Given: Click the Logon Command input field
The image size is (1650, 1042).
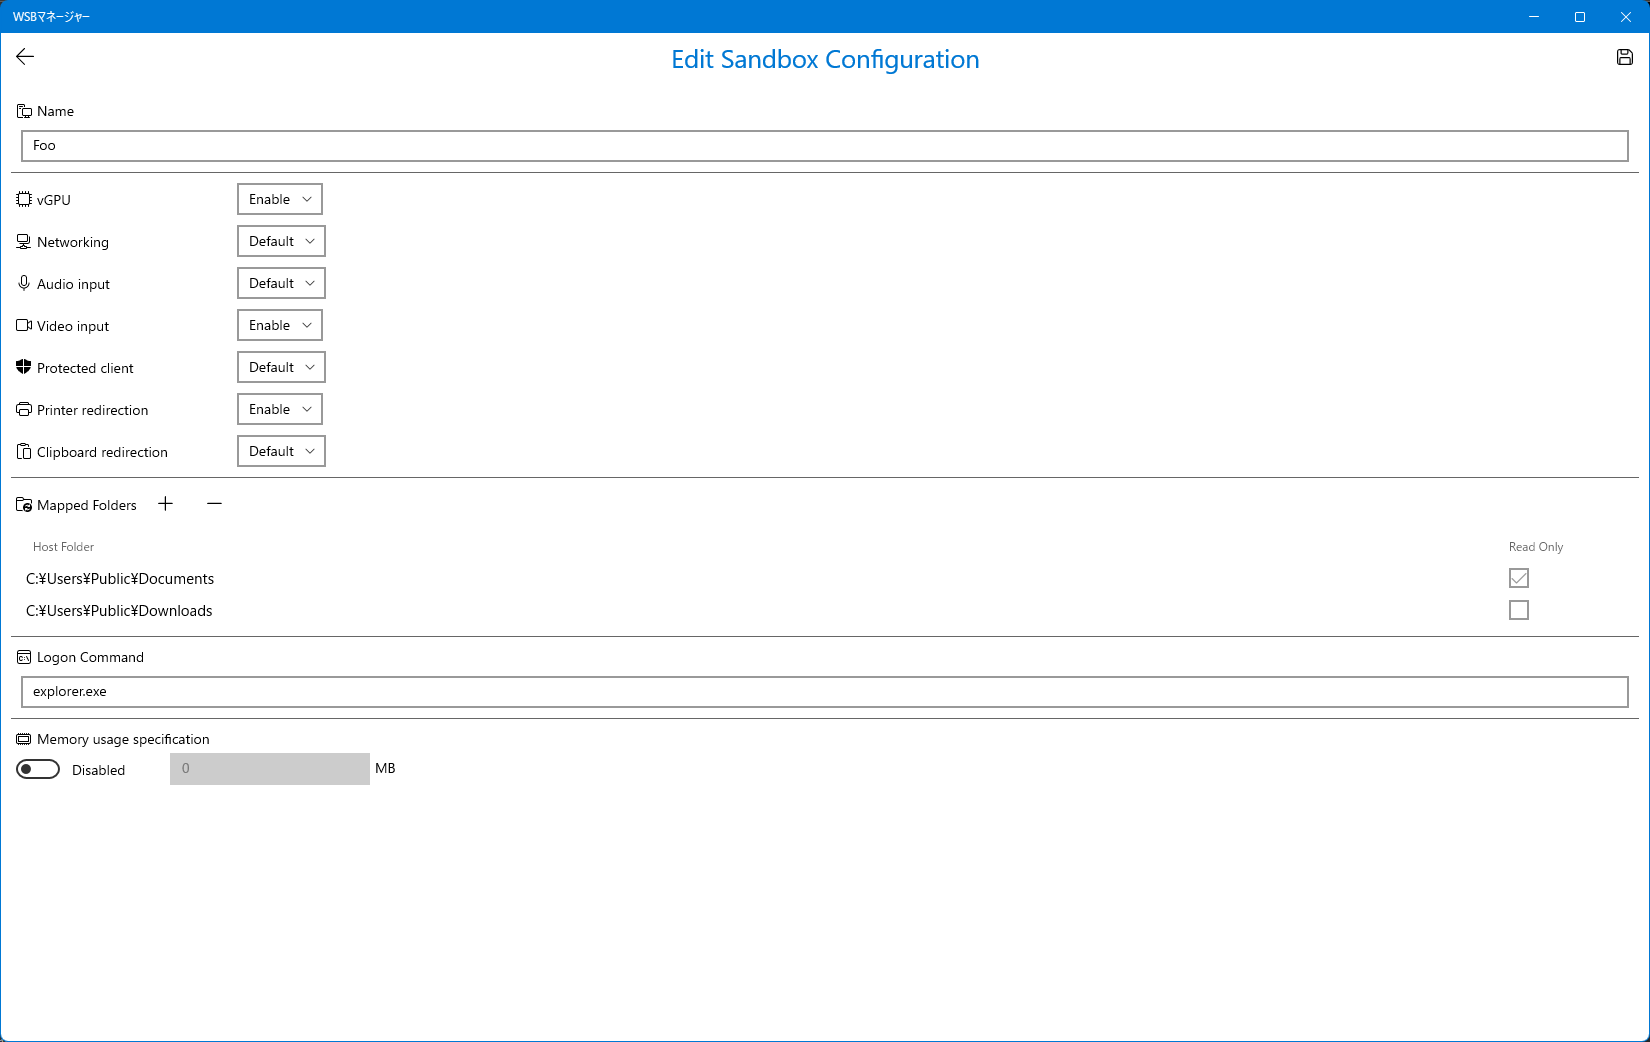Looking at the screenshot, I should [x=825, y=692].
